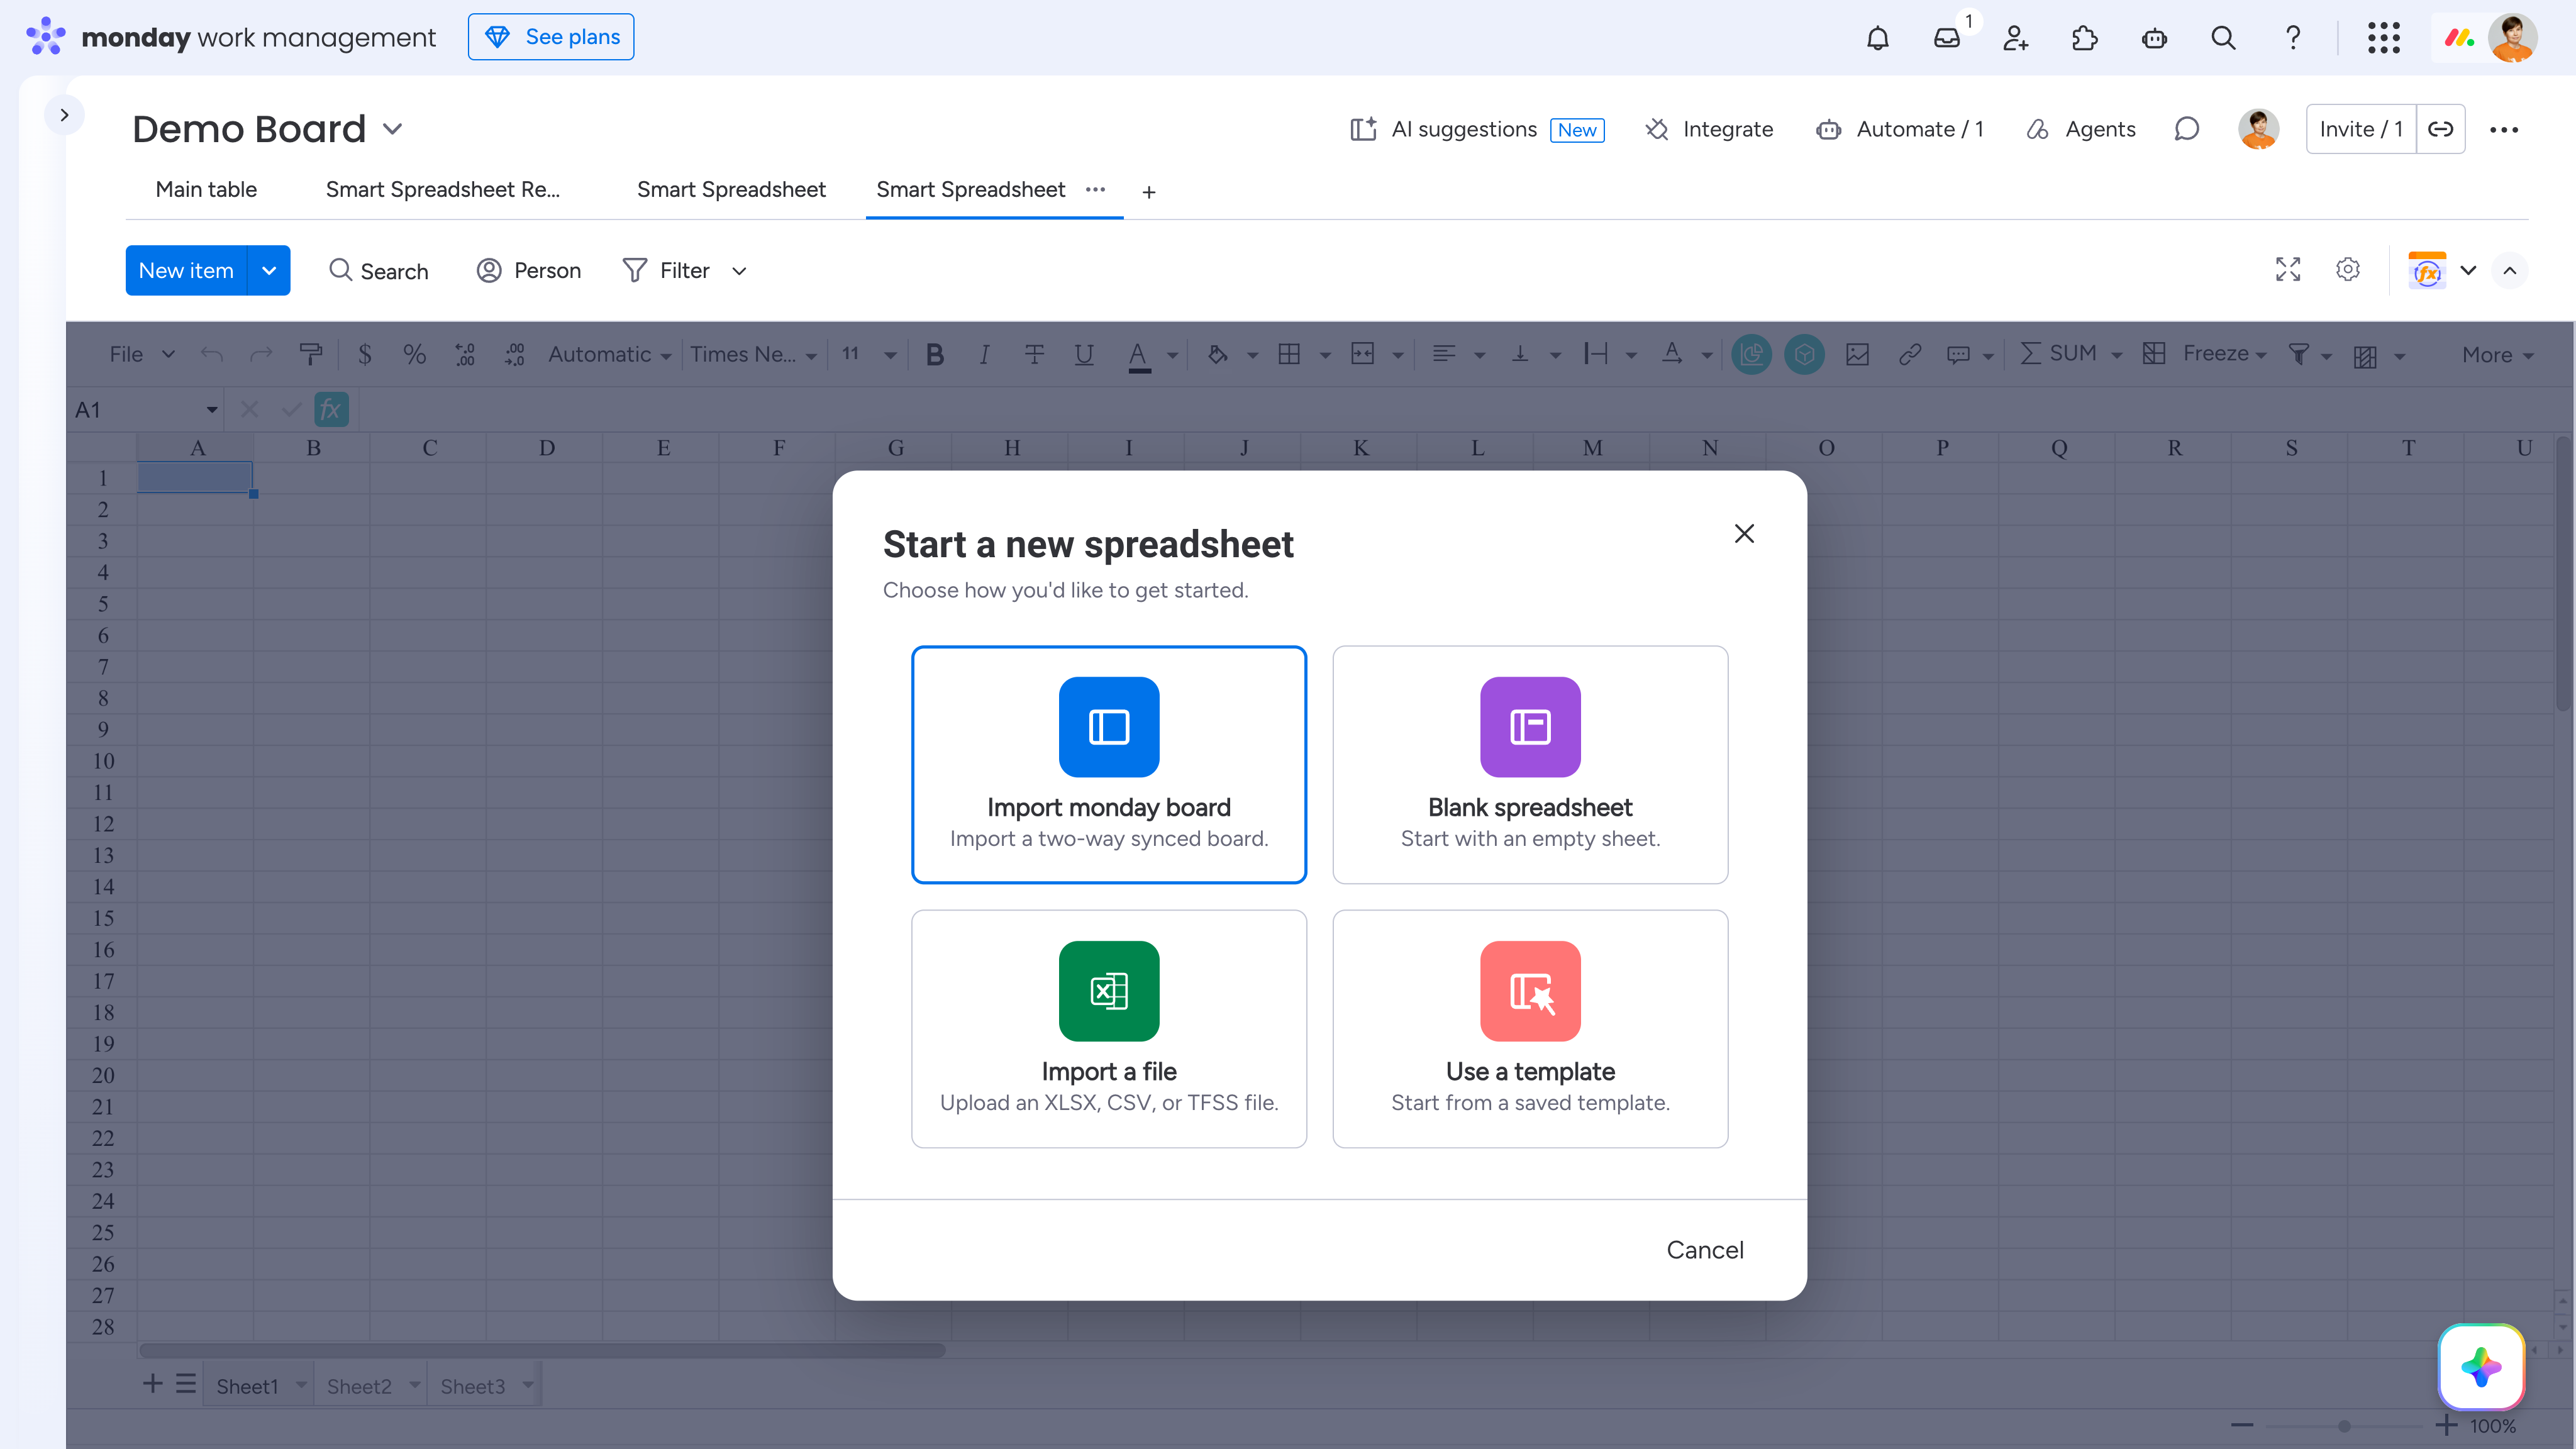
Task: Open the font size 11 dropdown
Action: (x=868, y=354)
